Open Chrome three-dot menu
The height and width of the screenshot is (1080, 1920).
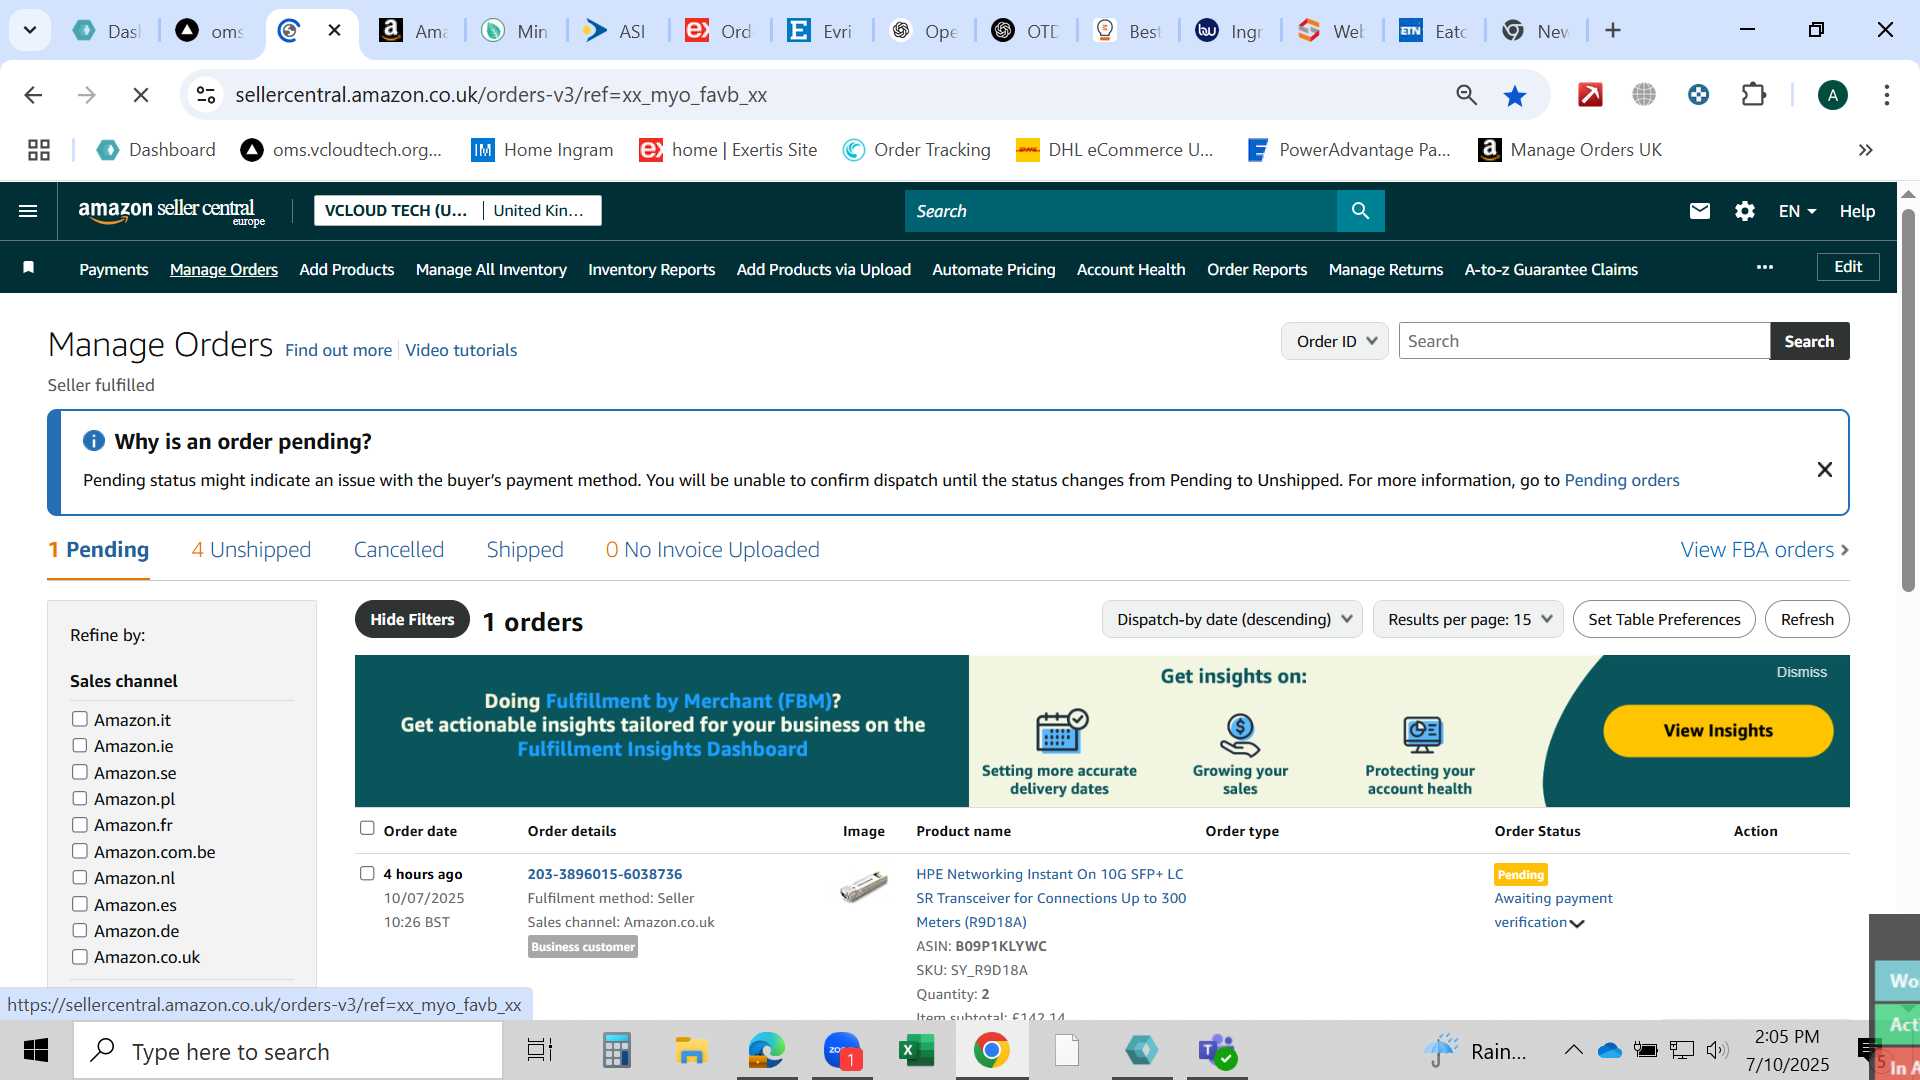(1886, 95)
